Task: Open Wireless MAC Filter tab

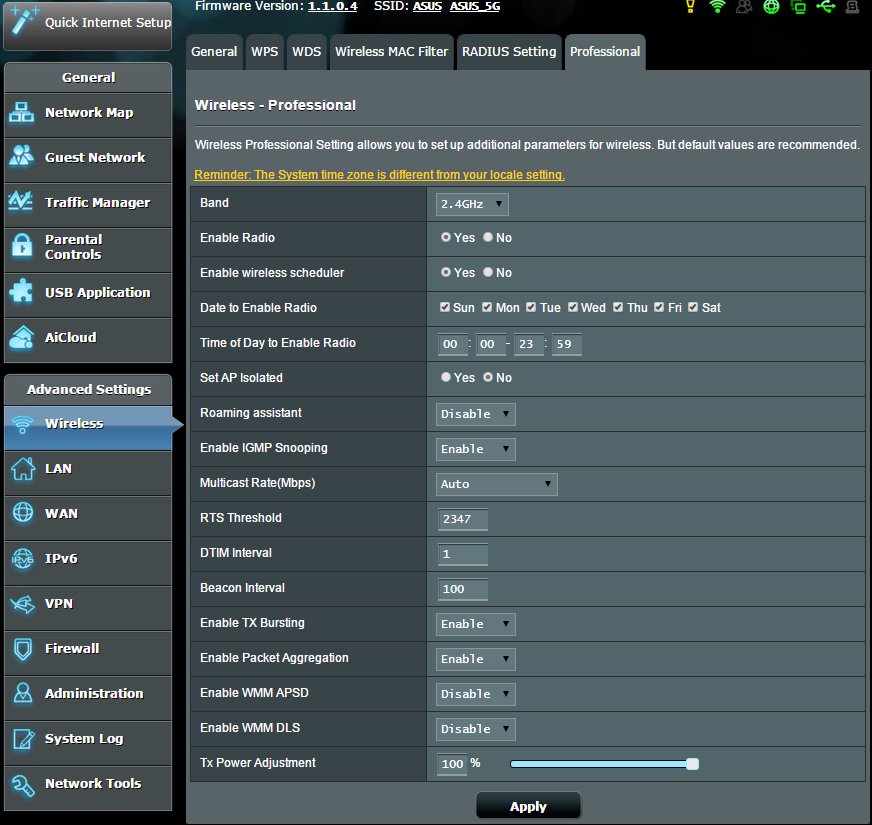Action: pyautogui.click(x=392, y=52)
